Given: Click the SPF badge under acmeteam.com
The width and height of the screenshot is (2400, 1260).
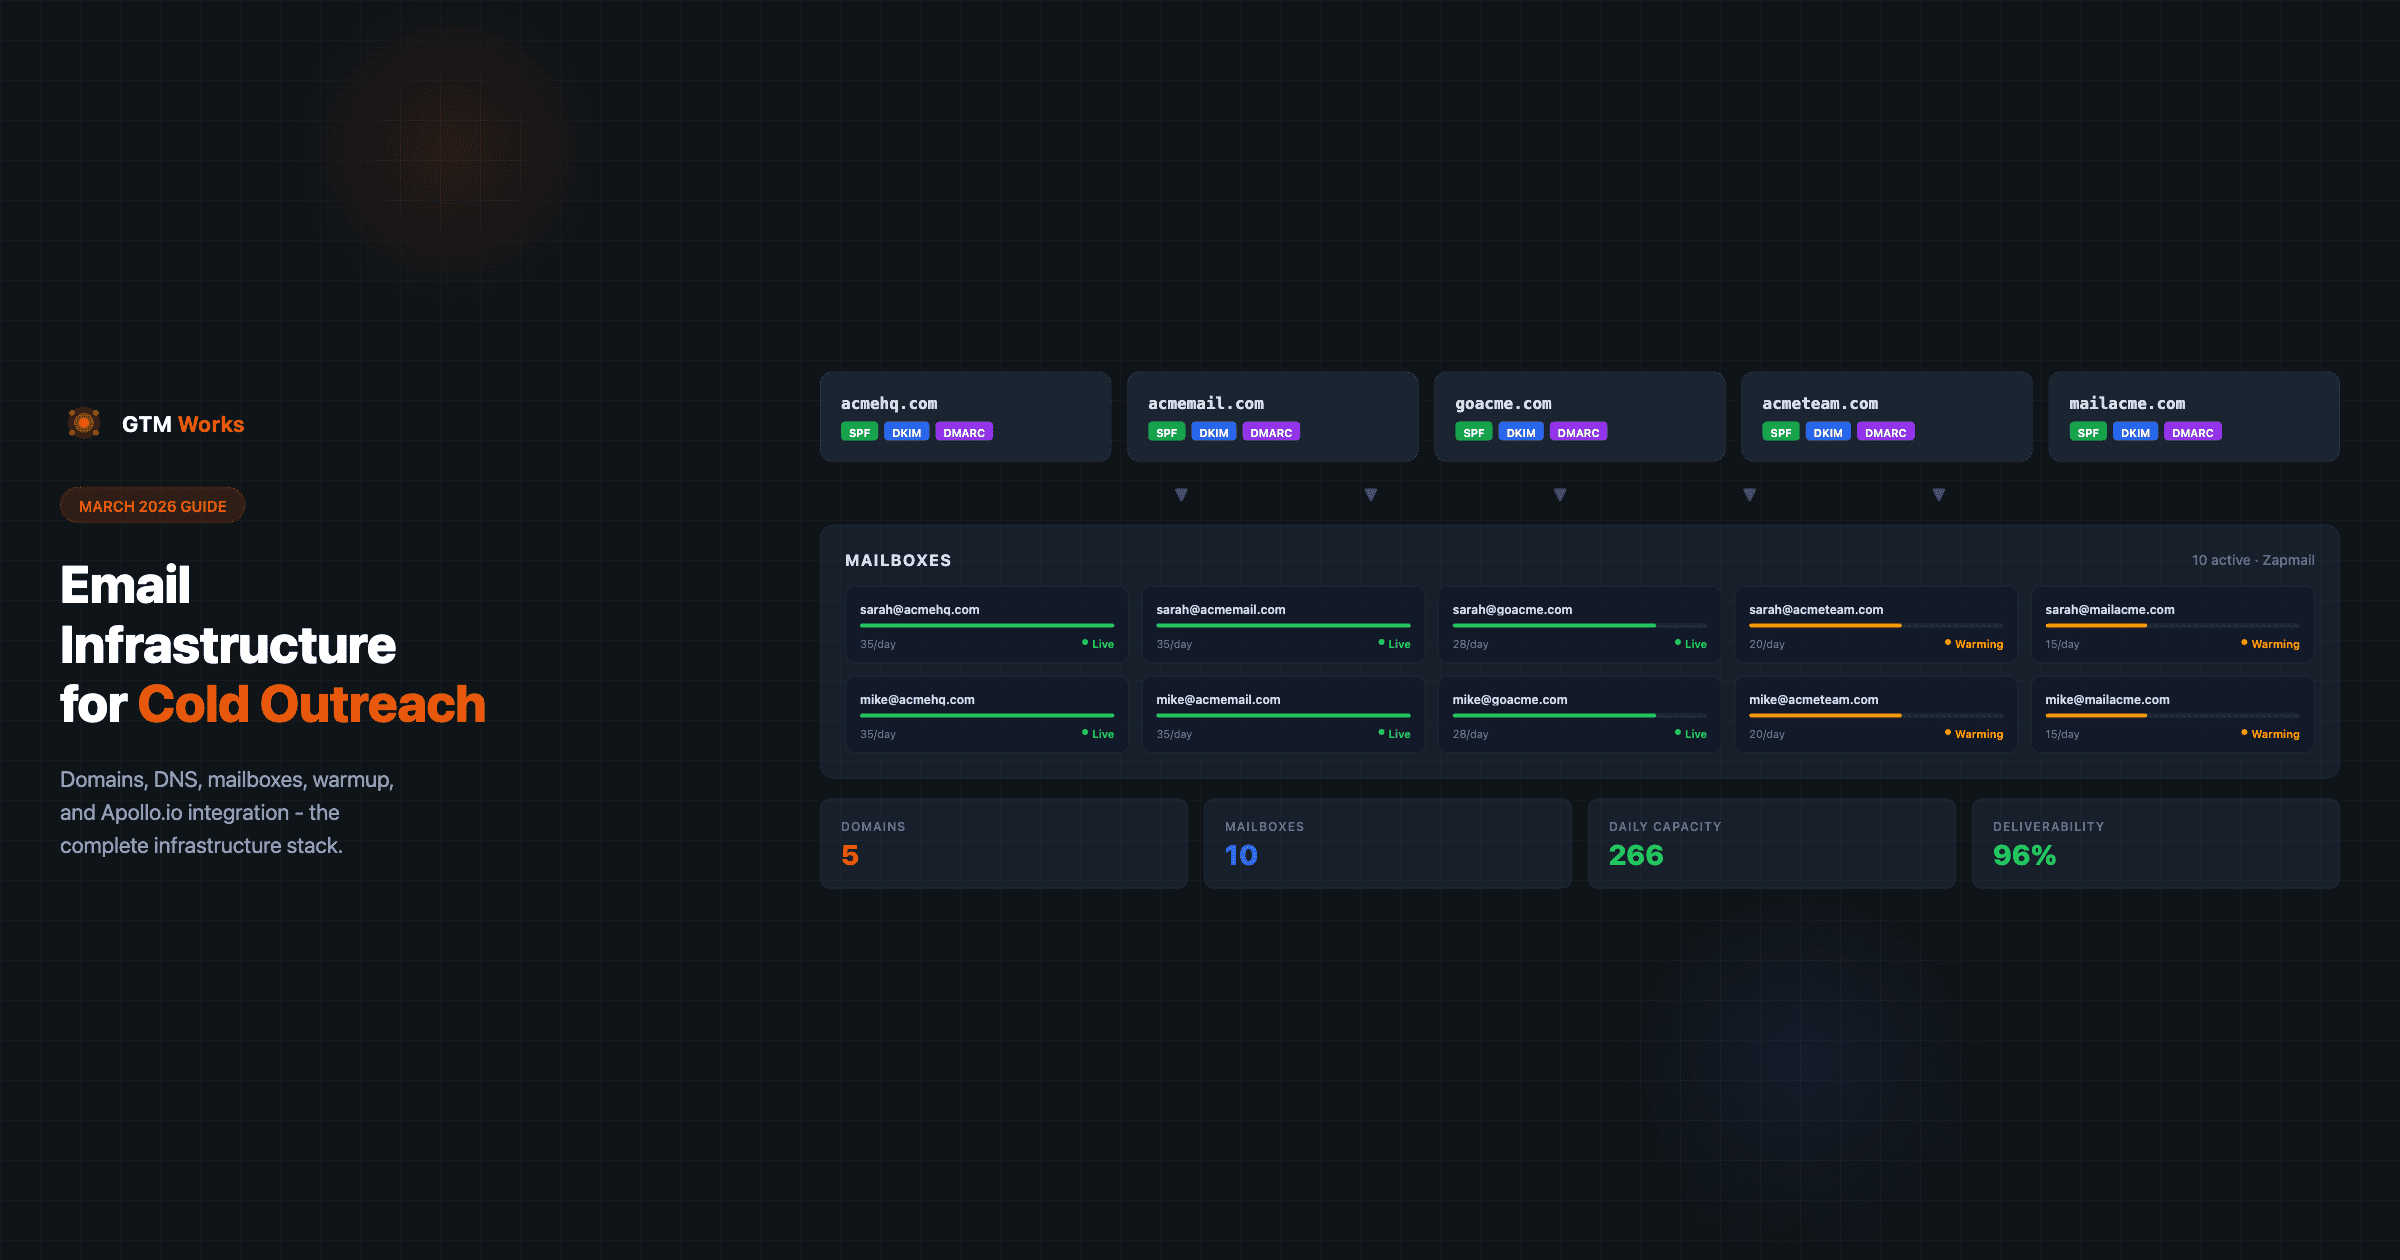Looking at the screenshot, I should click(1780, 433).
